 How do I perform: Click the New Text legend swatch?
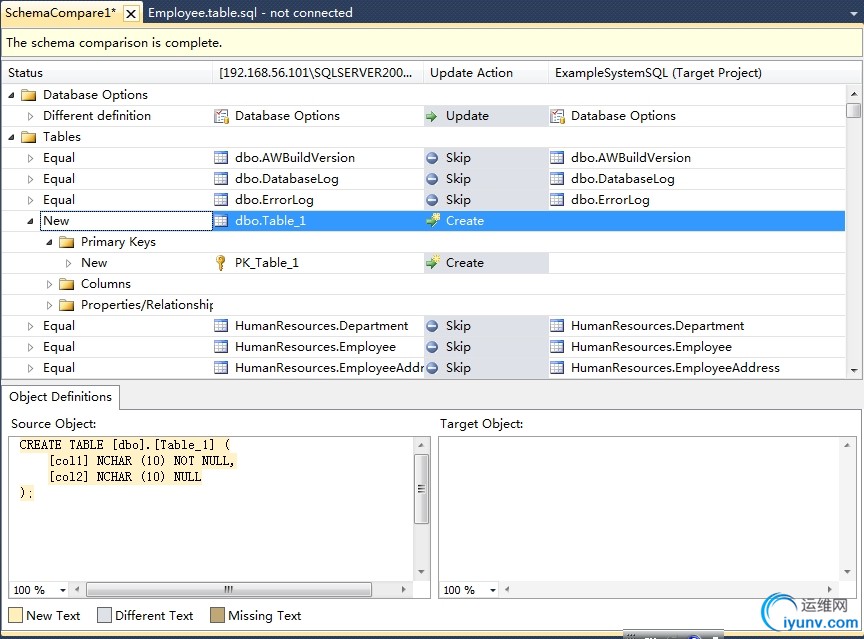(15, 615)
